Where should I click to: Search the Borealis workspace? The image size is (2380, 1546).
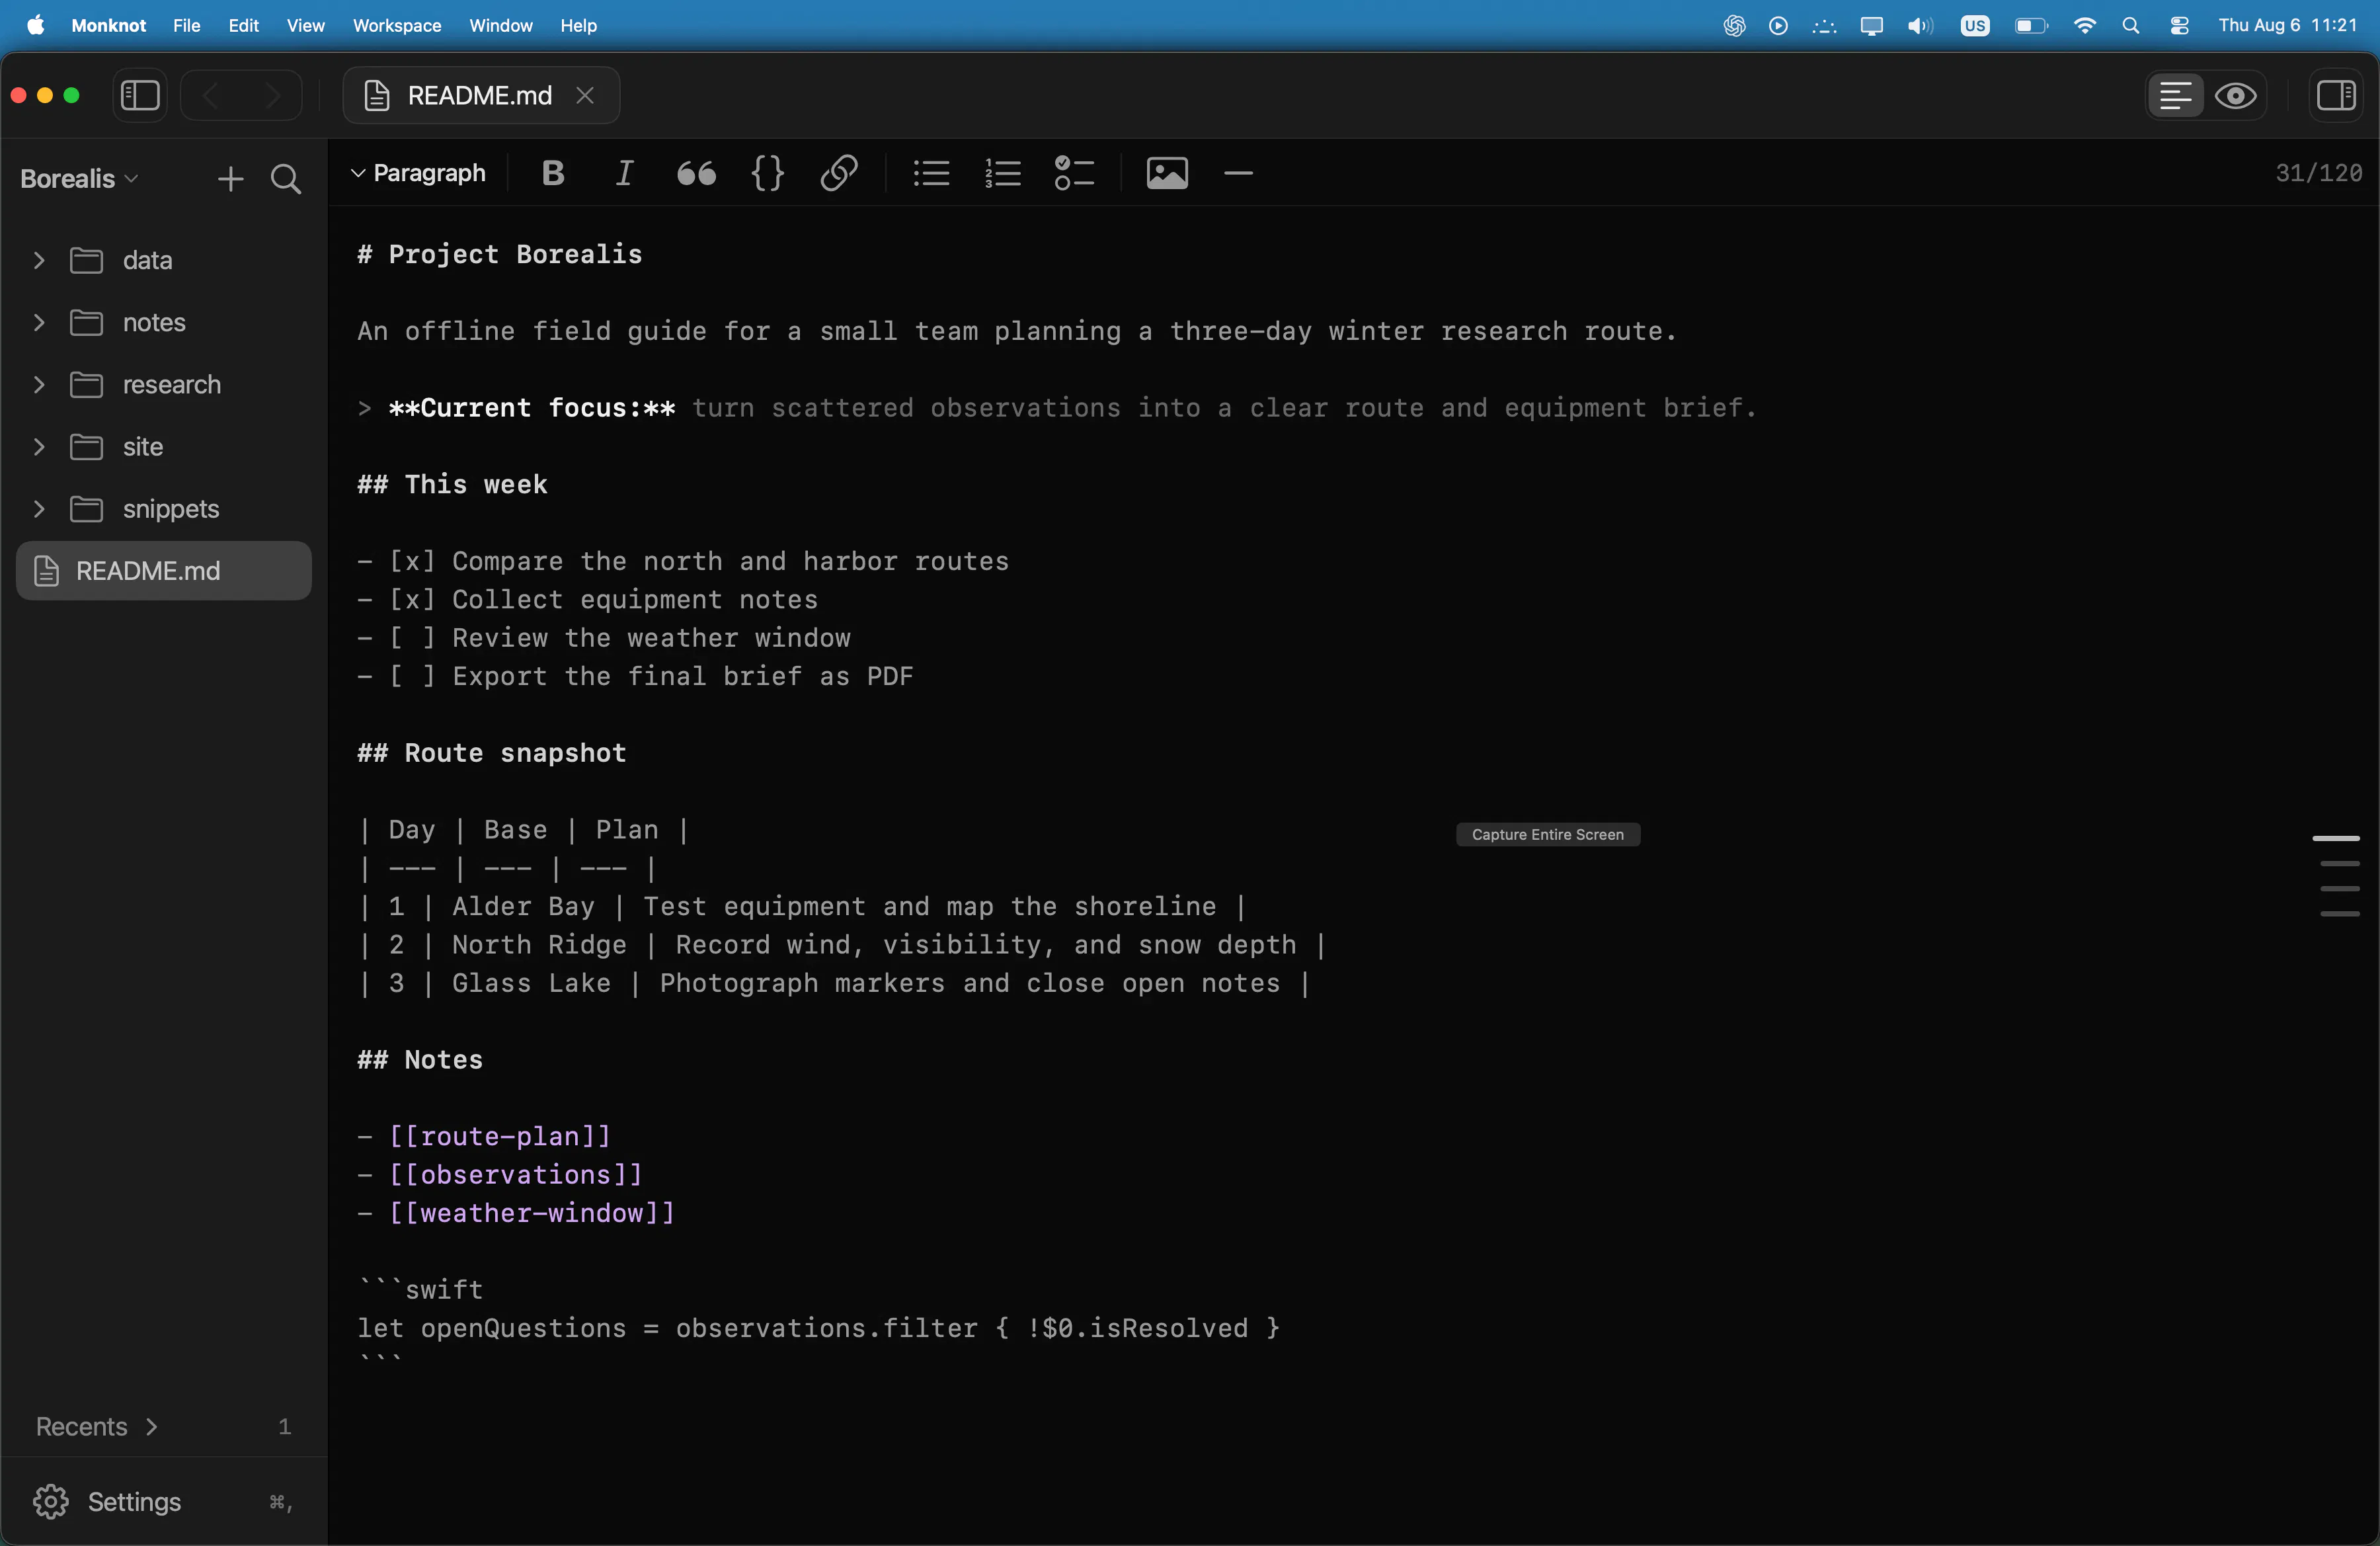pos(286,179)
